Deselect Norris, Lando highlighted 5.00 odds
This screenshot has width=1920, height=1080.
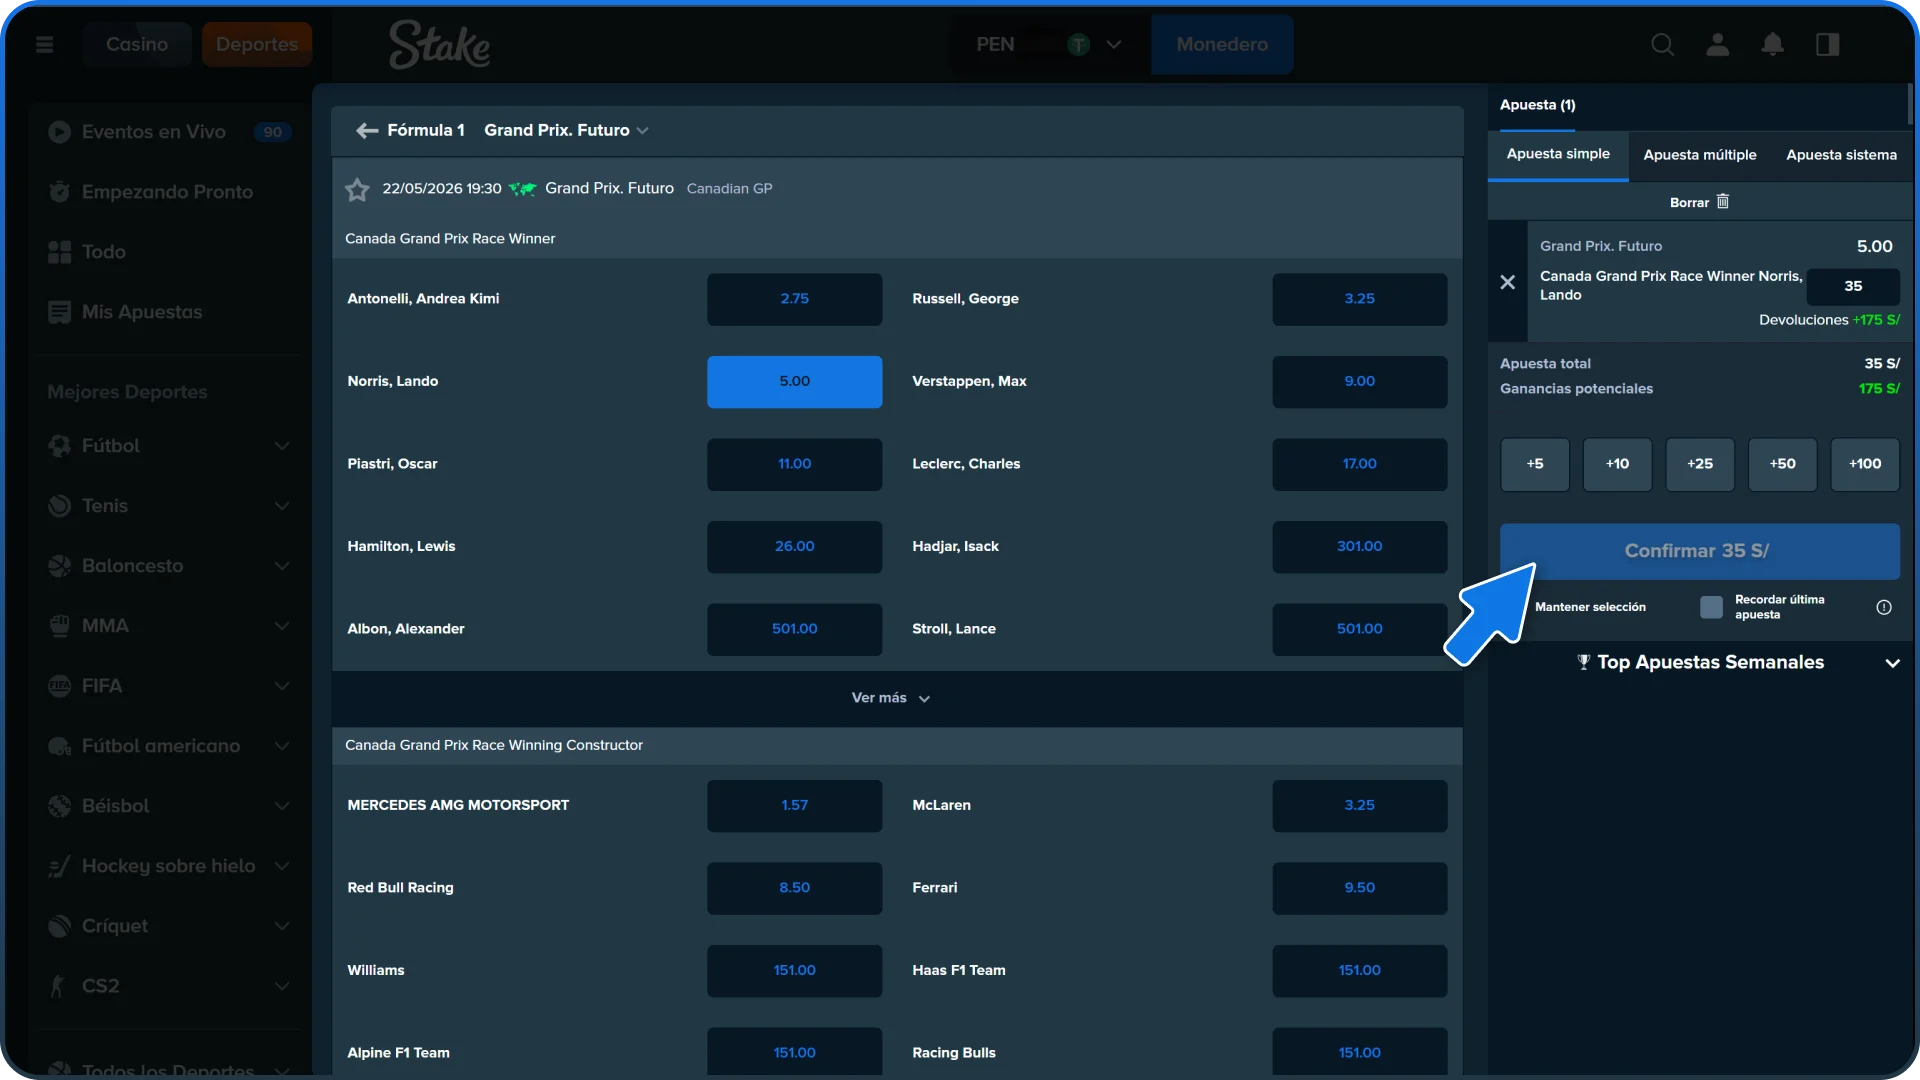794,382
